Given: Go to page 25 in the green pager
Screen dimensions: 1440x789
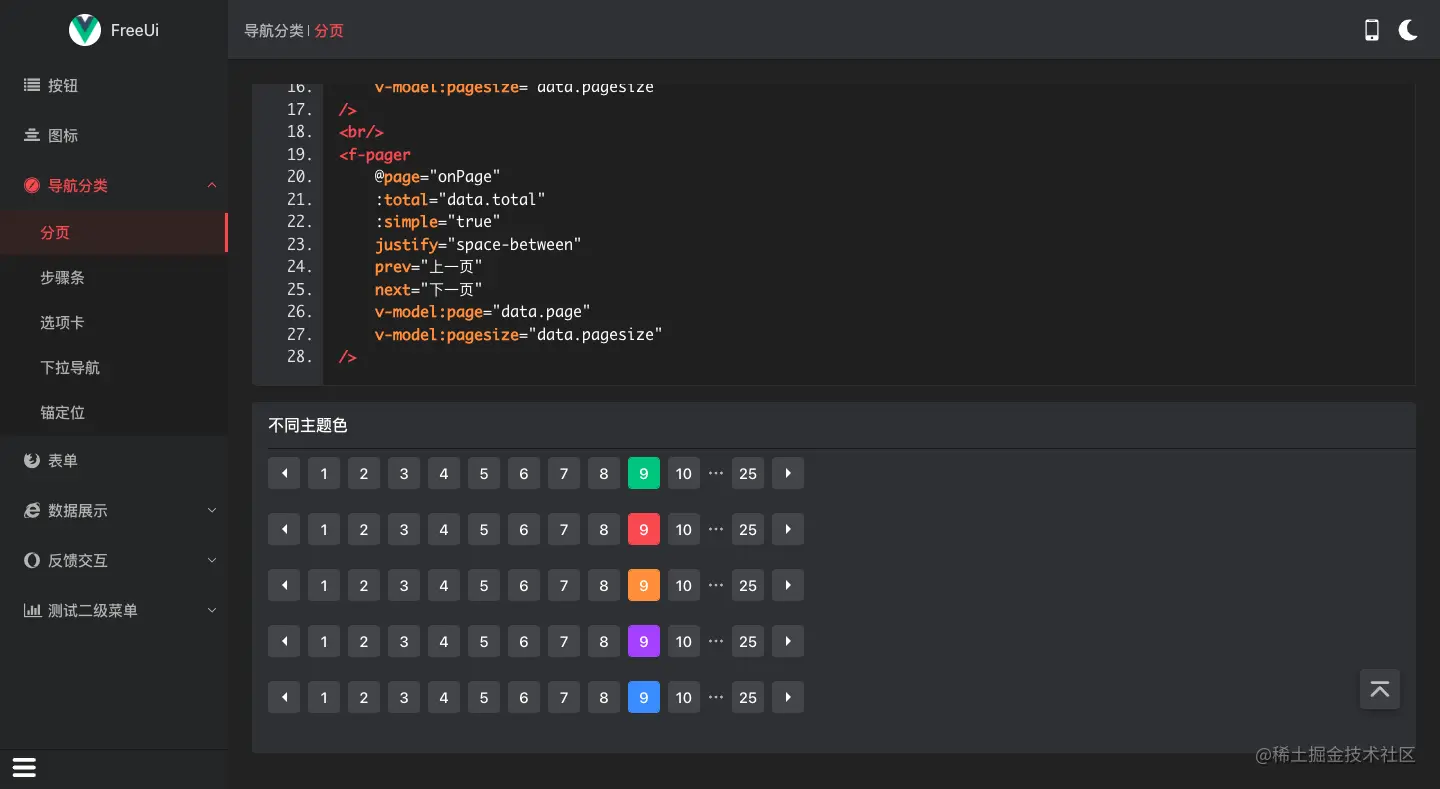Looking at the screenshot, I should click(x=748, y=474).
